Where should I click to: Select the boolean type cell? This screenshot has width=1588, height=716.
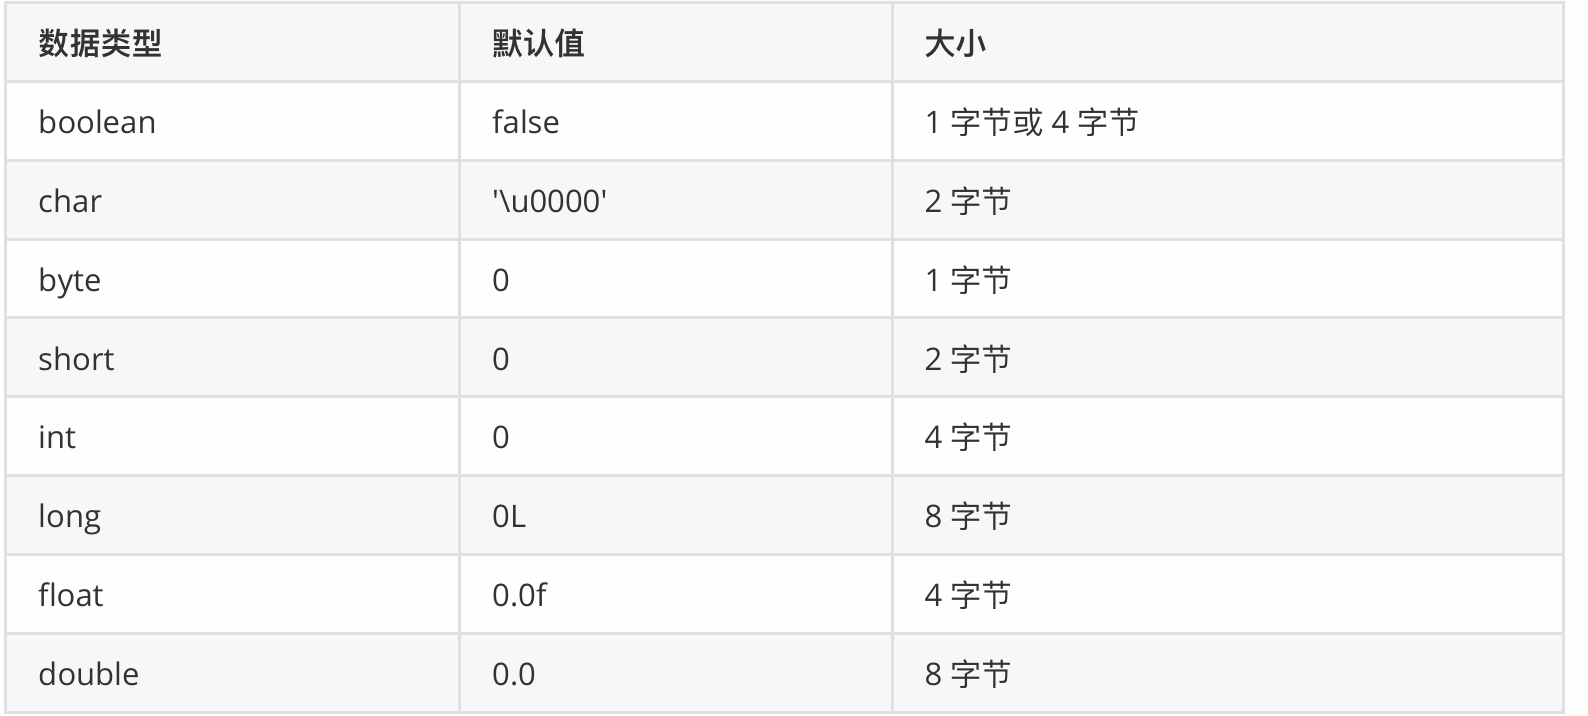tap(97, 122)
